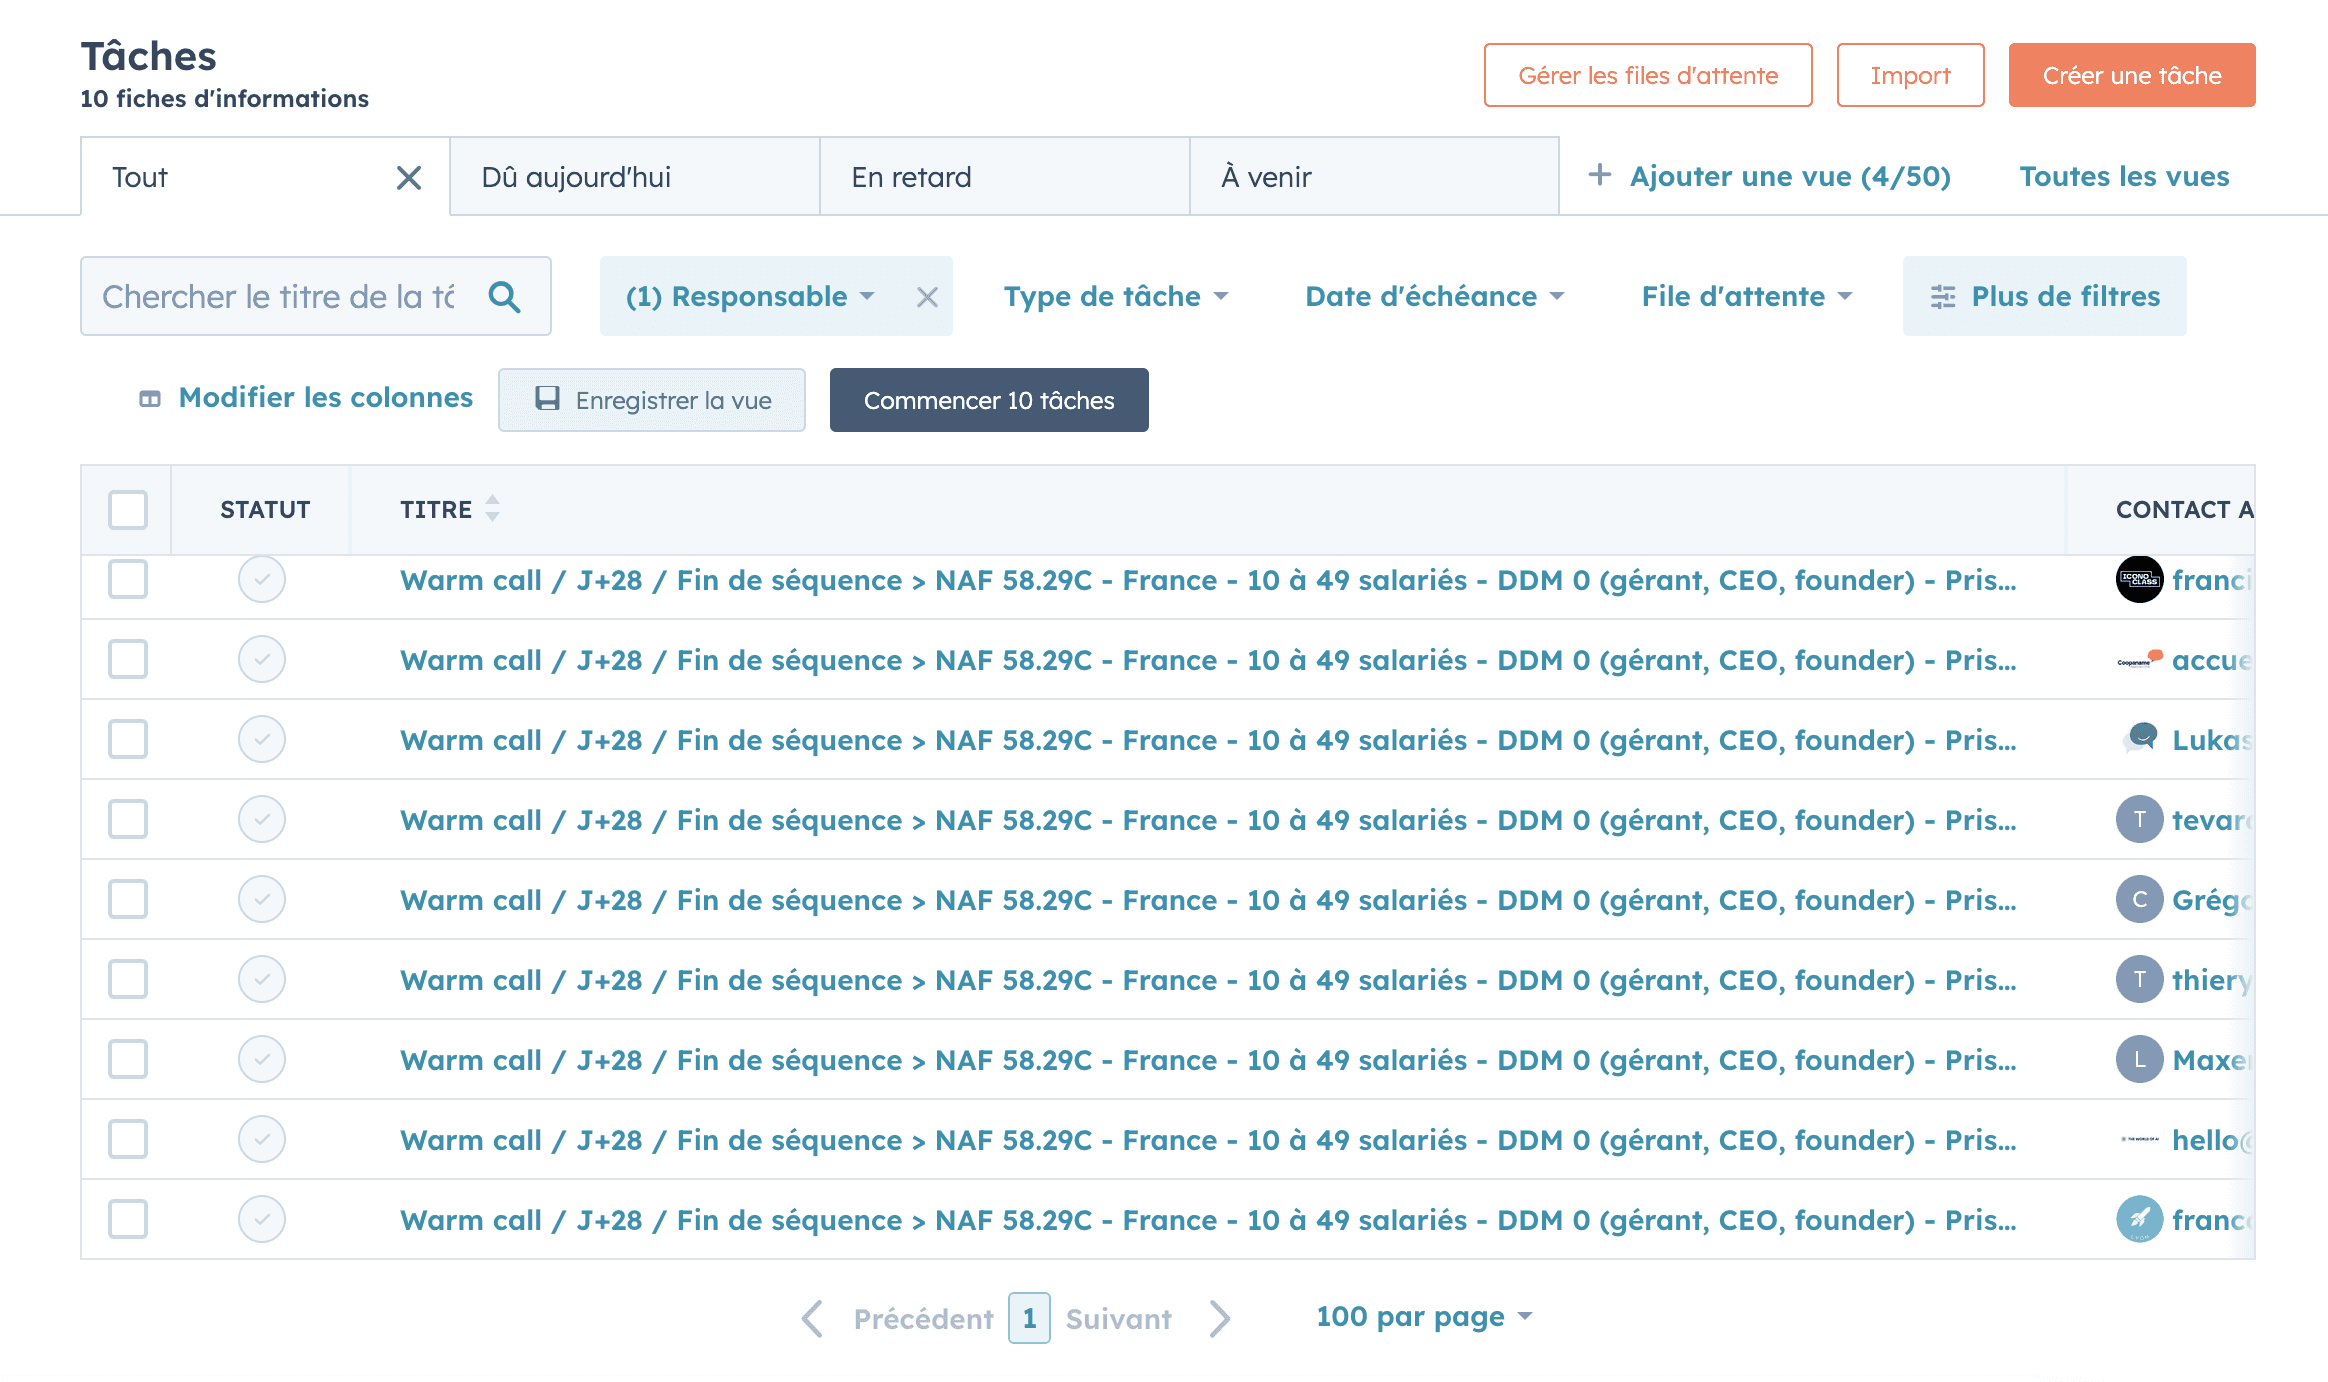Click Gérer les files d'attente button
2328x1382 pixels.
1648,75
